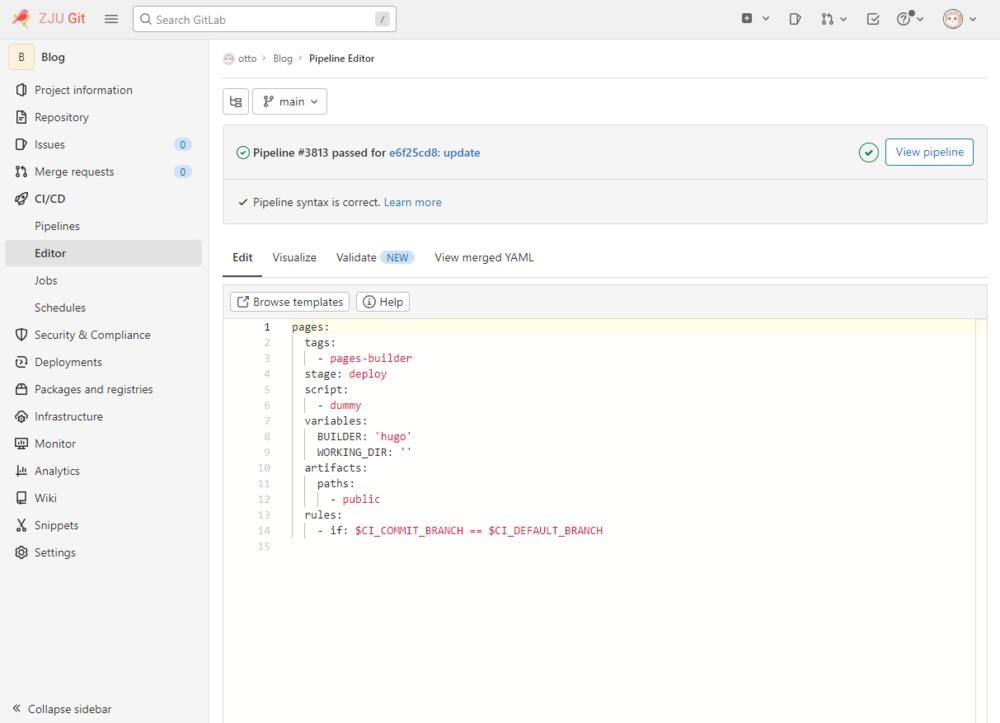
Task: Open the Help question mark dropdown
Action: pos(909,19)
